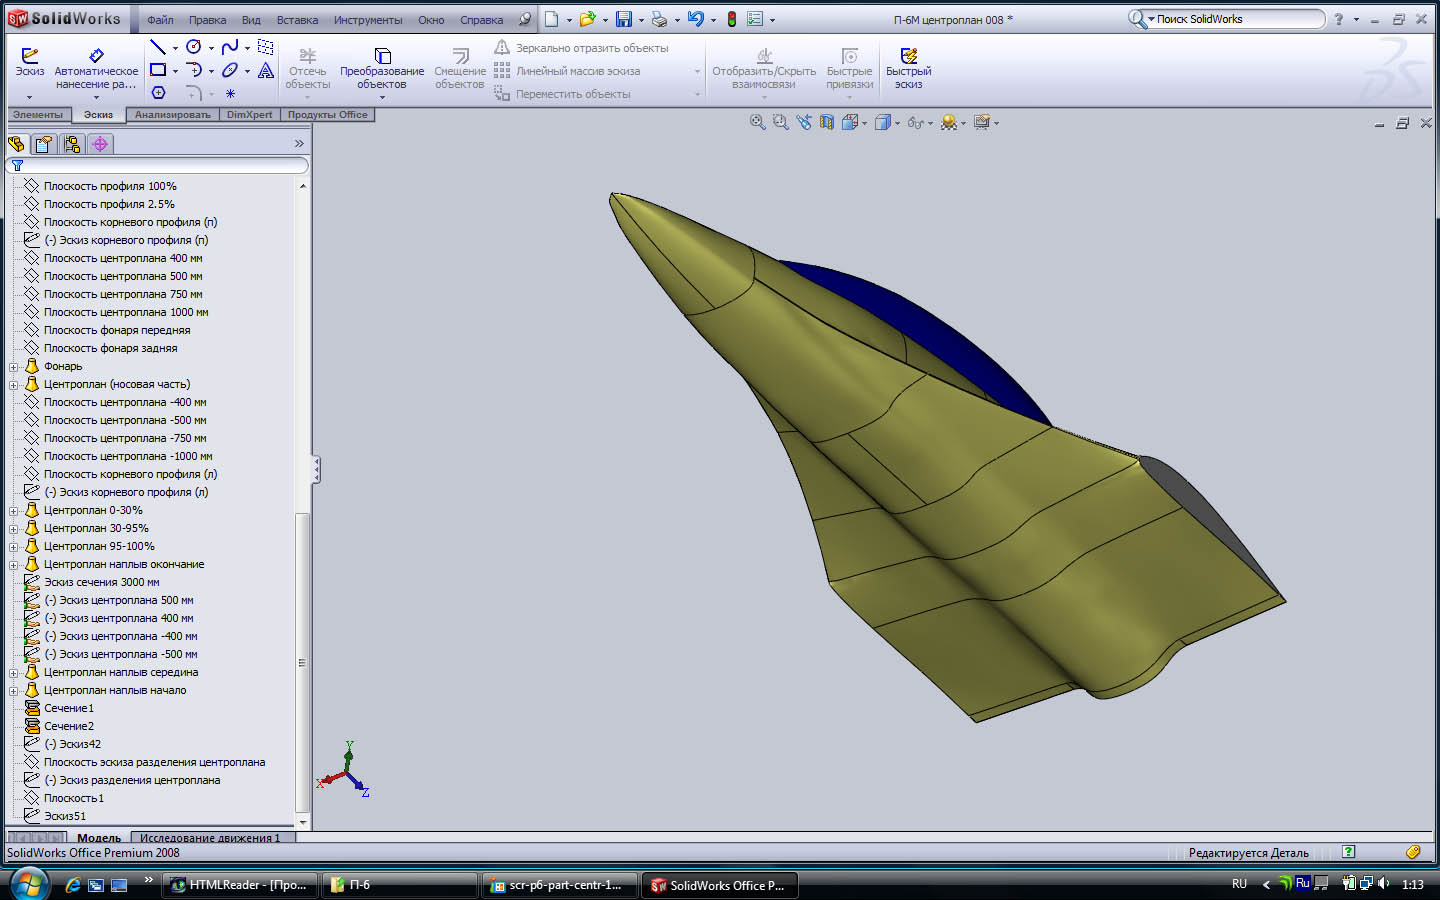
Task: Open the Инструменты menu
Action: click(368, 20)
